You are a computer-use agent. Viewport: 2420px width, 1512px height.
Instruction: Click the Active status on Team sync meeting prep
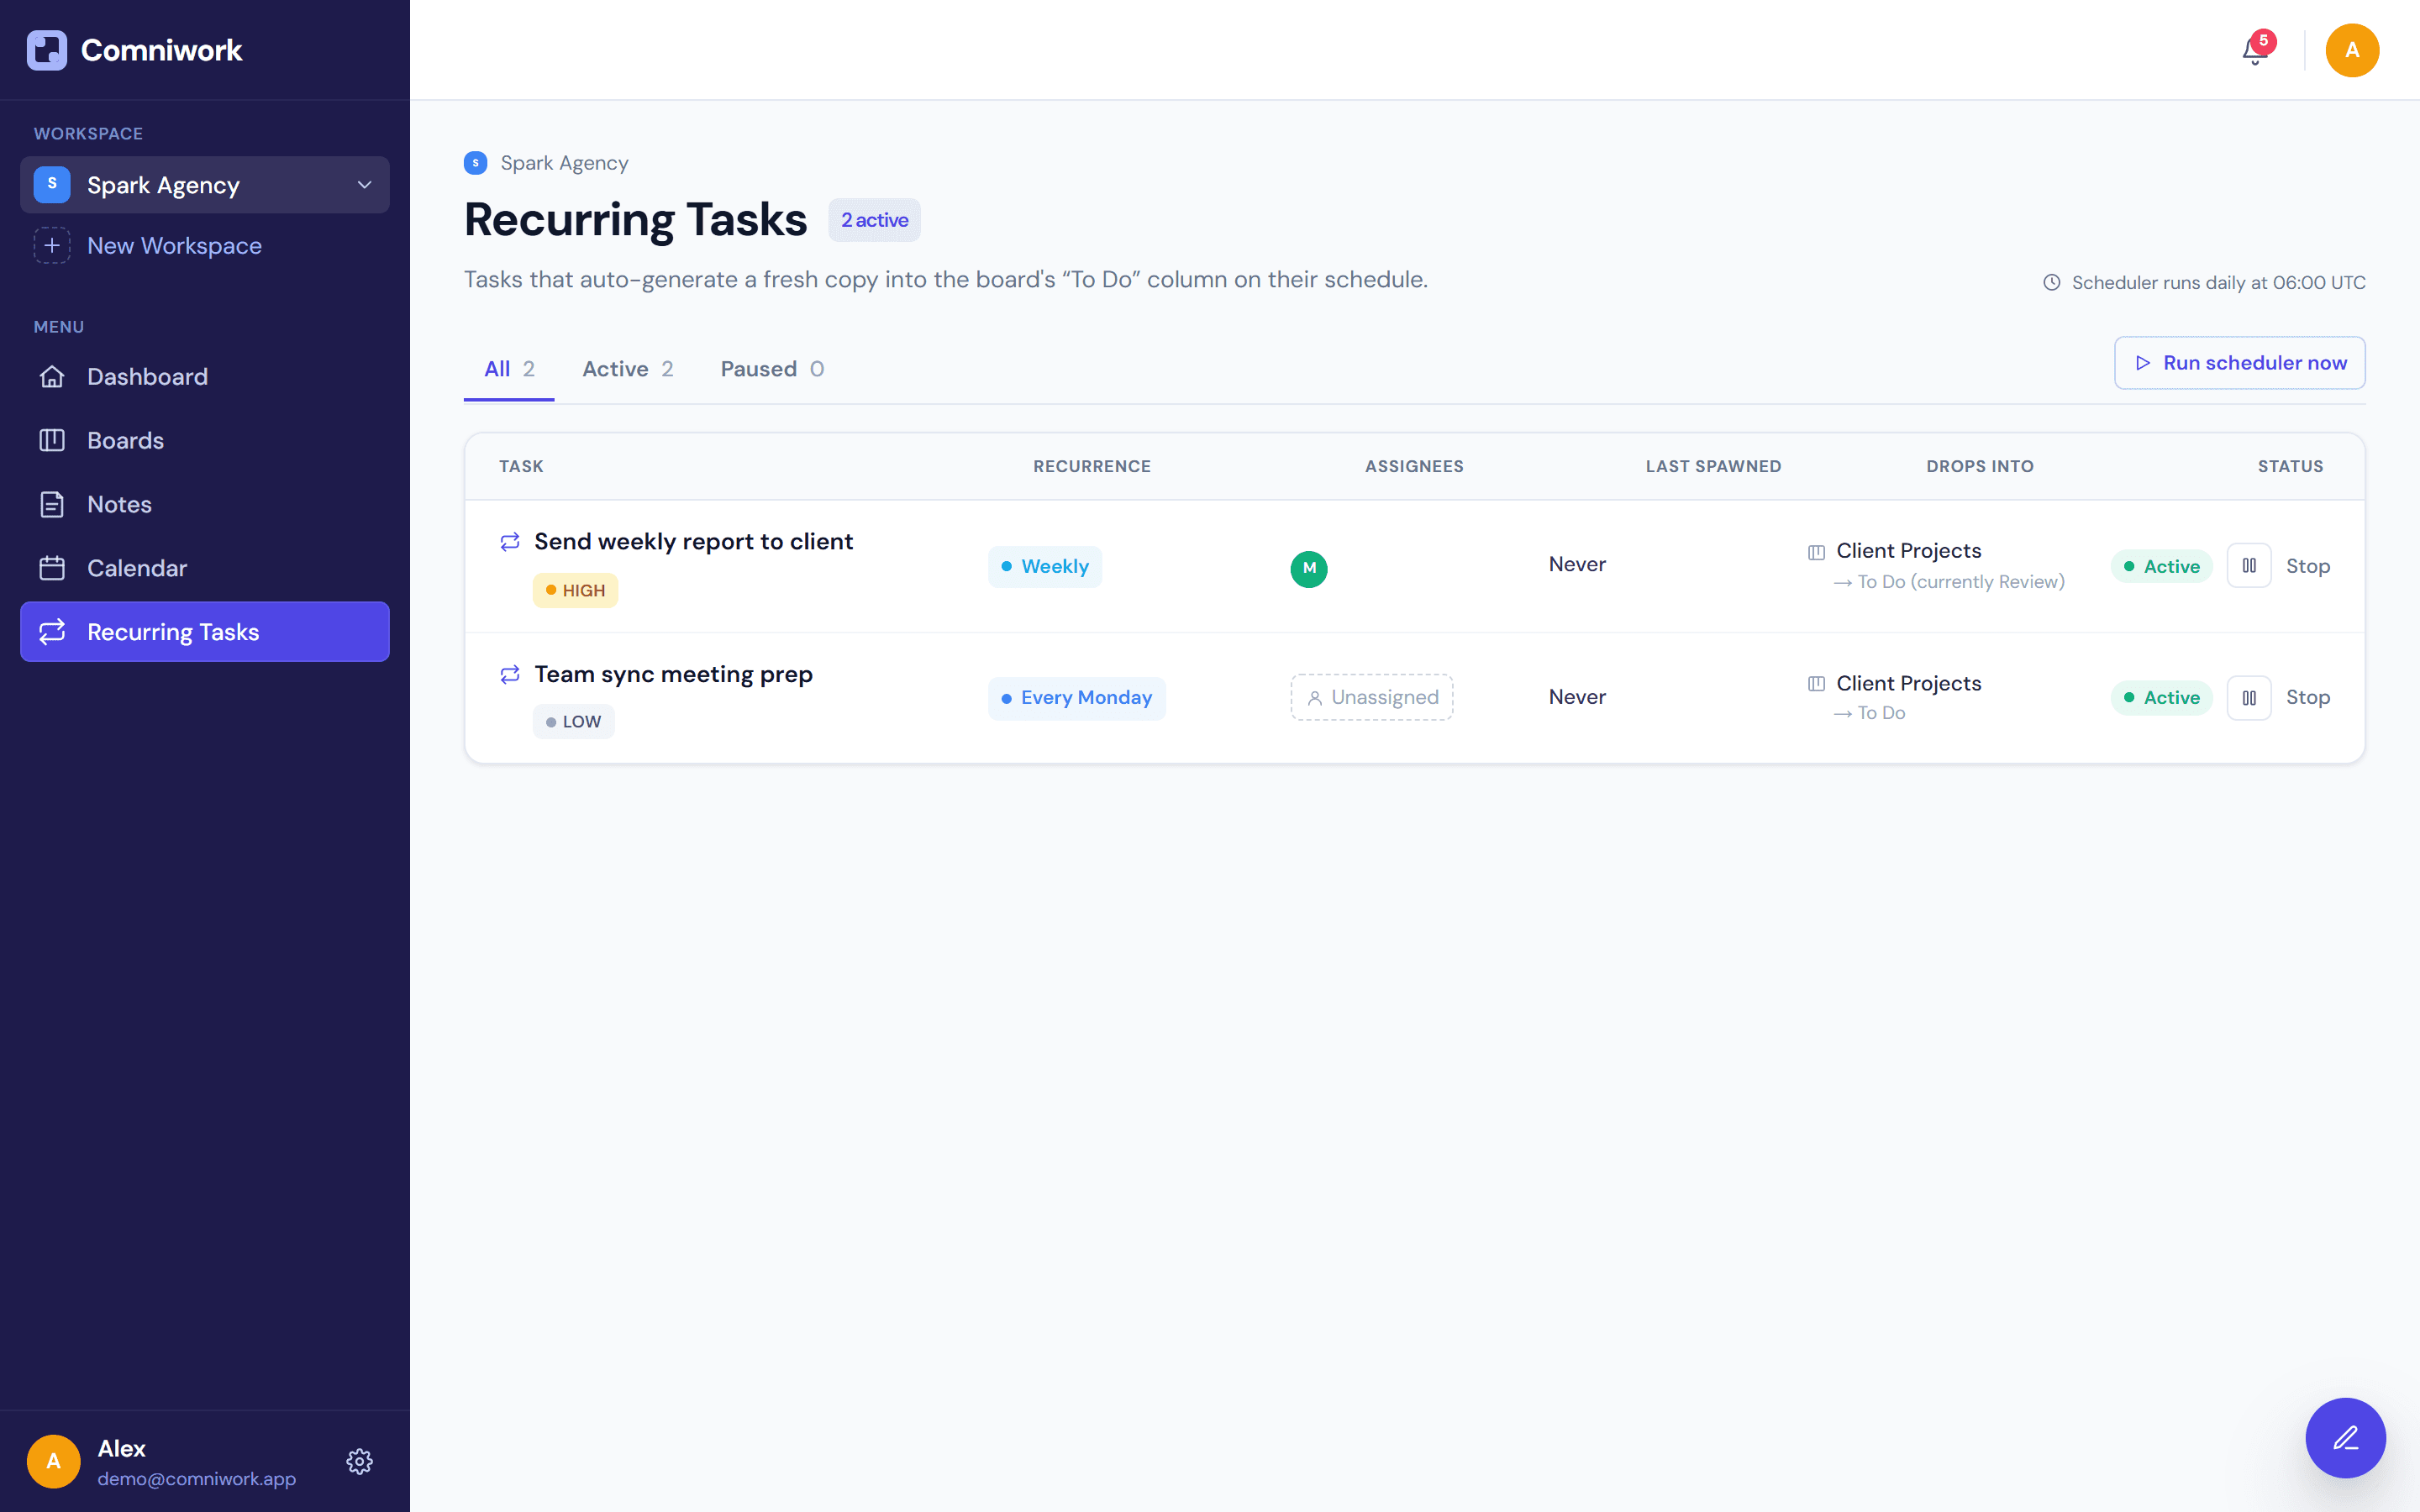pos(2161,697)
